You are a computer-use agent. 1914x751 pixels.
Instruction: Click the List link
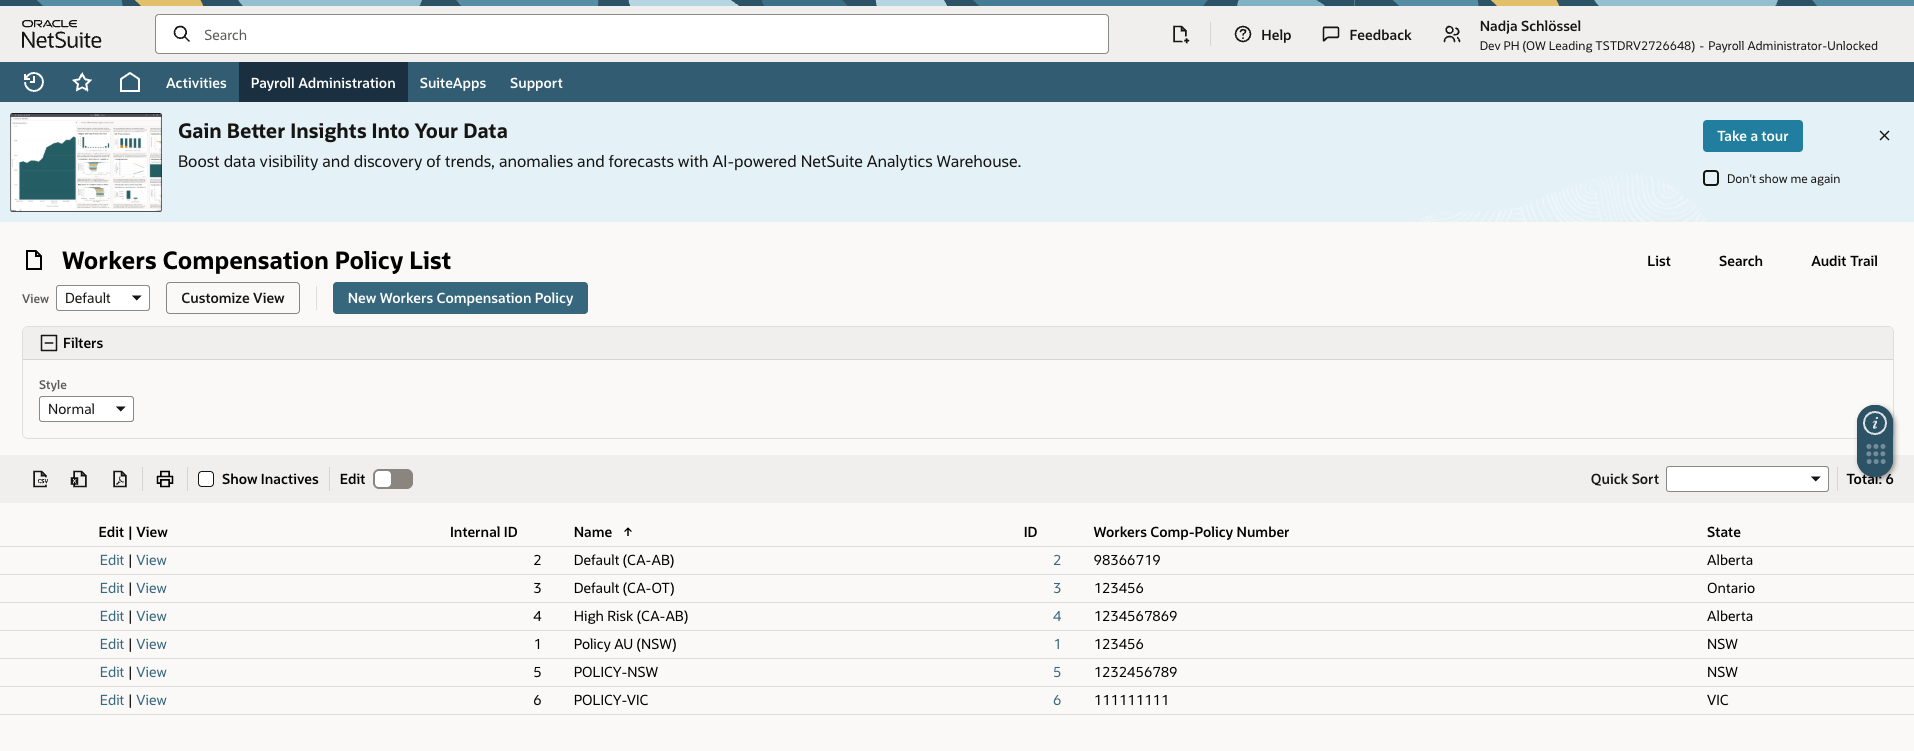pos(1659,261)
